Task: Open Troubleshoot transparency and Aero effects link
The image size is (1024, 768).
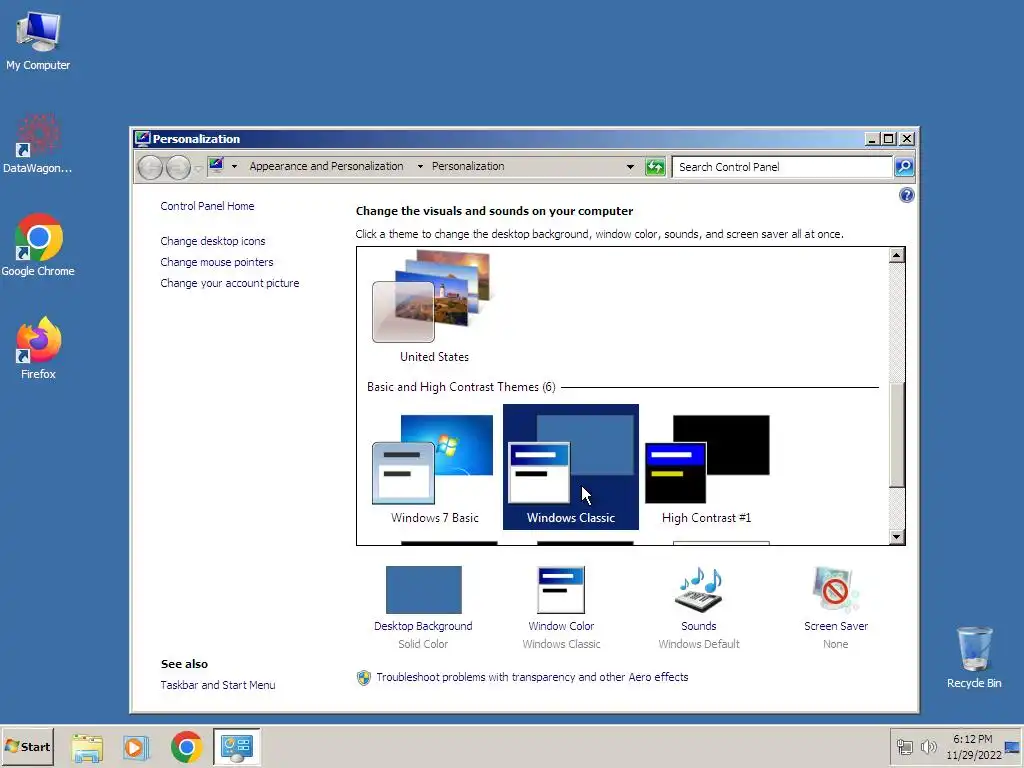Action: tap(532, 677)
